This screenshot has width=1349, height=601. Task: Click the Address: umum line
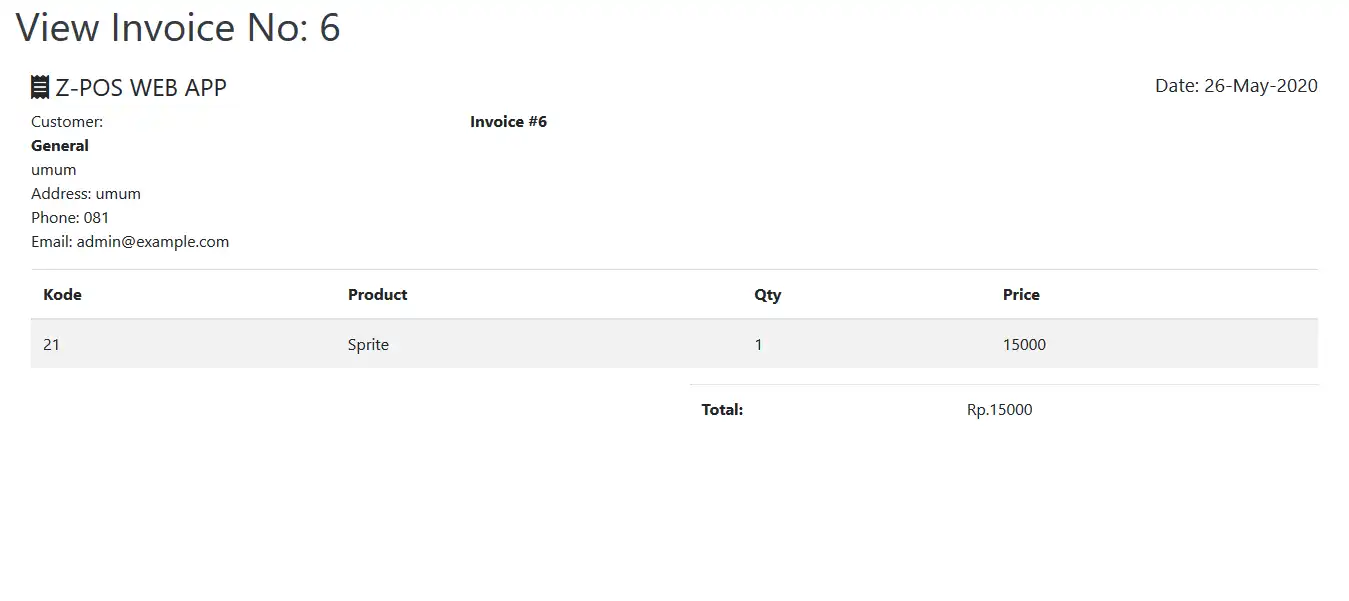click(x=86, y=194)
